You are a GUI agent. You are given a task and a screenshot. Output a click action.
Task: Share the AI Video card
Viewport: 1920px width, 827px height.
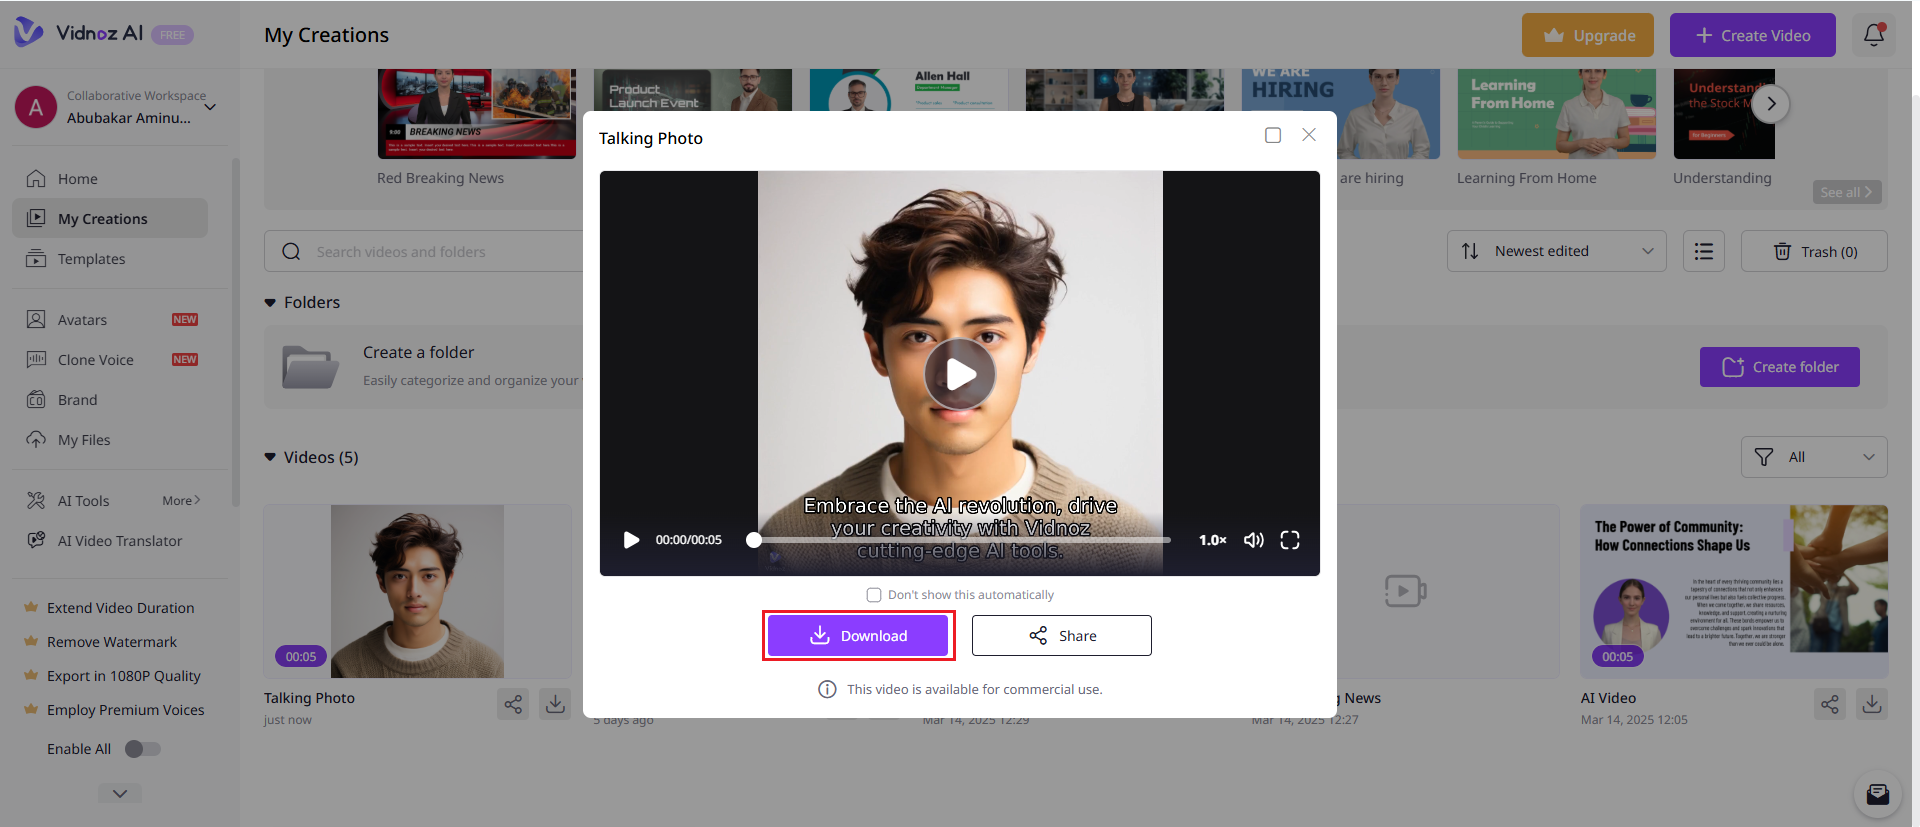pos(1830,704)
